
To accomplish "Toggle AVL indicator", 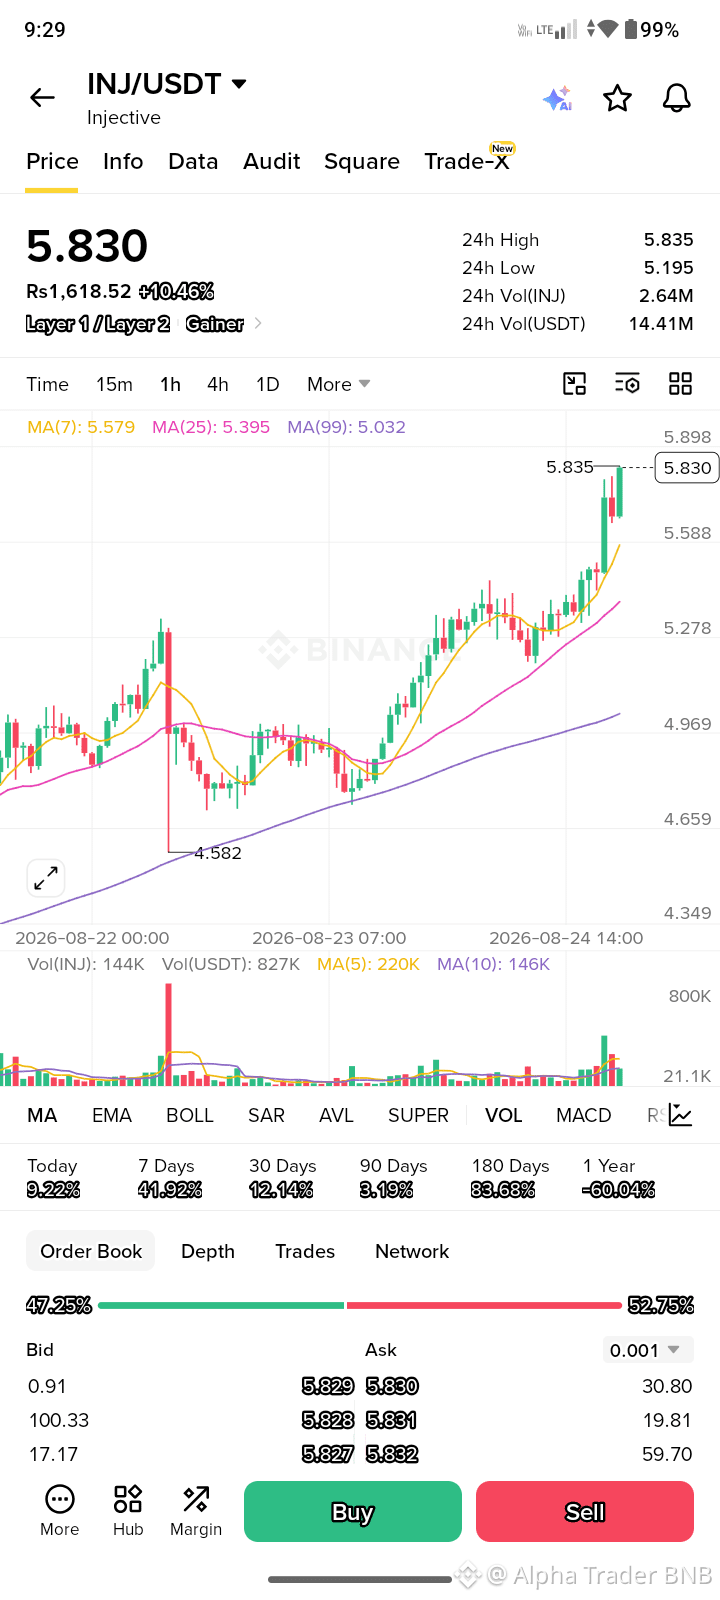I will (336, 1115).
